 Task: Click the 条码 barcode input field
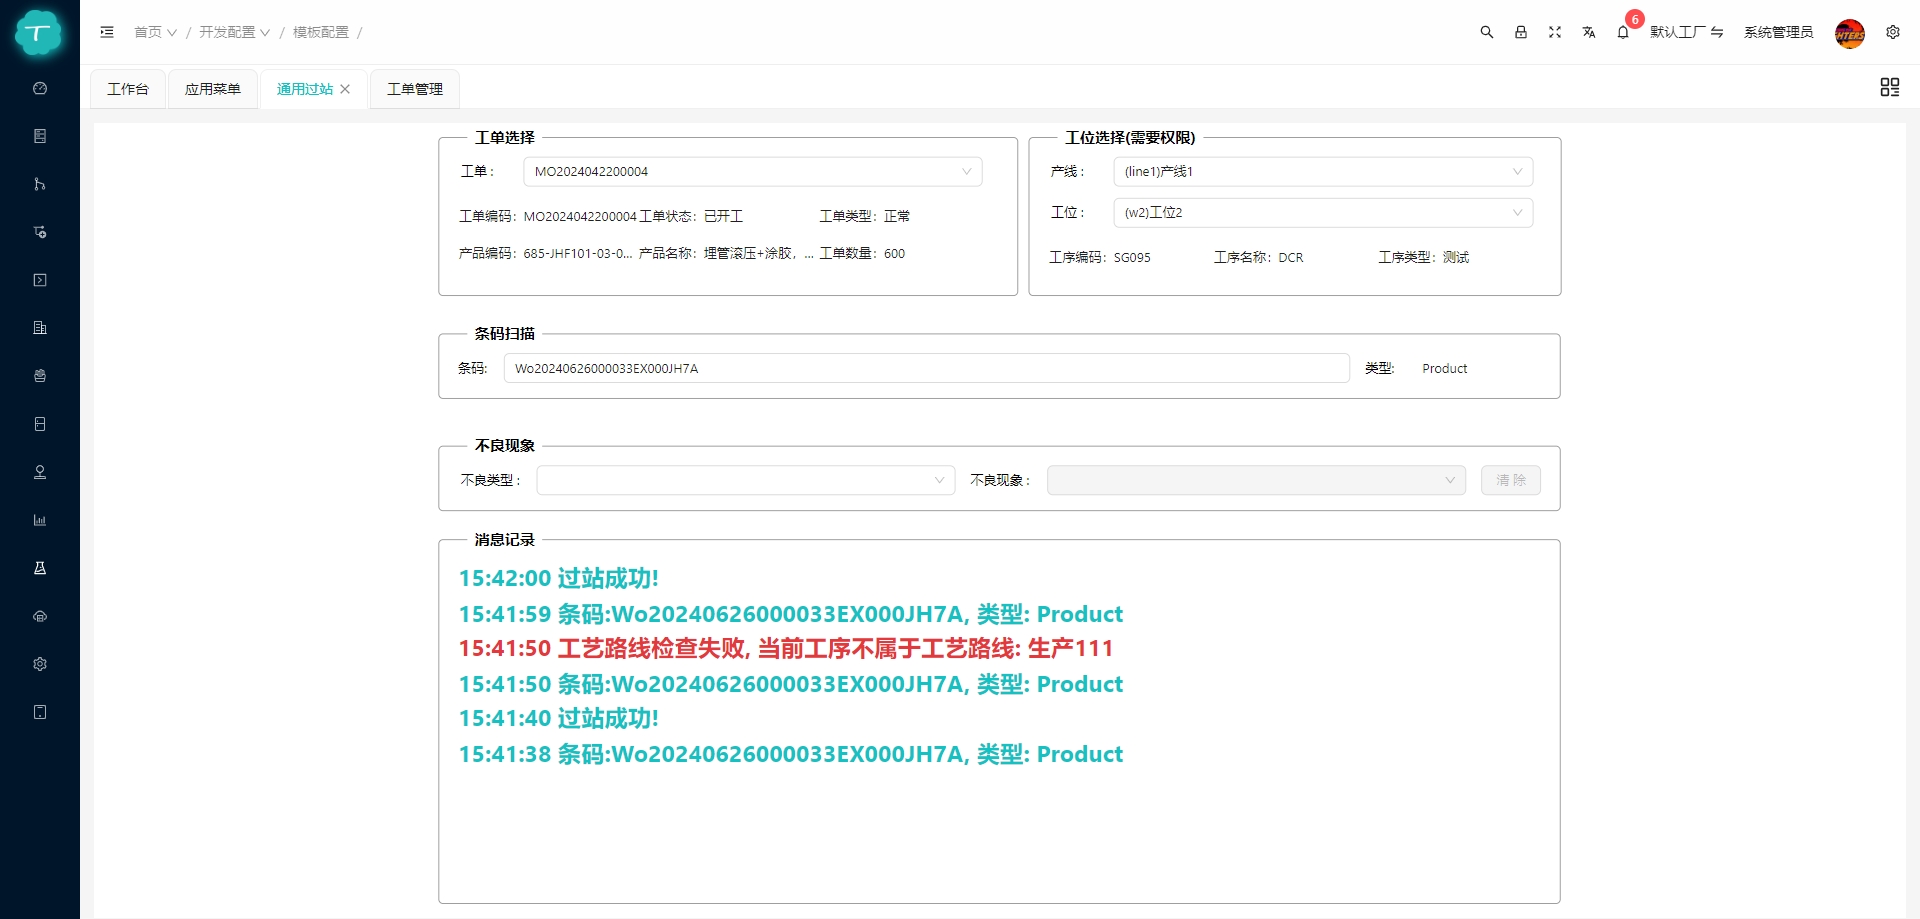click(925, 368)
